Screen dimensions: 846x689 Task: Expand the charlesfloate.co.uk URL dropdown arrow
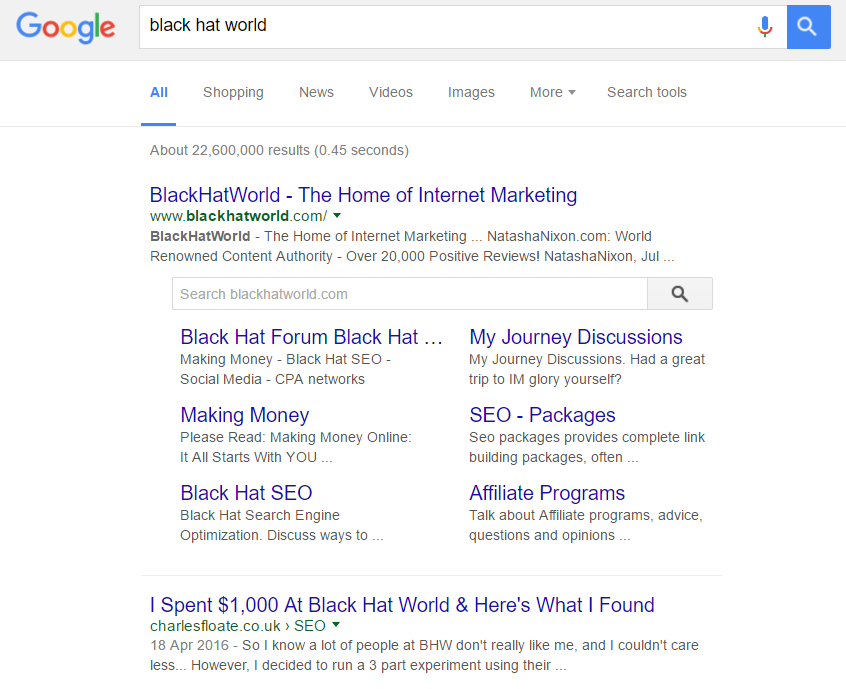[336, 625]
